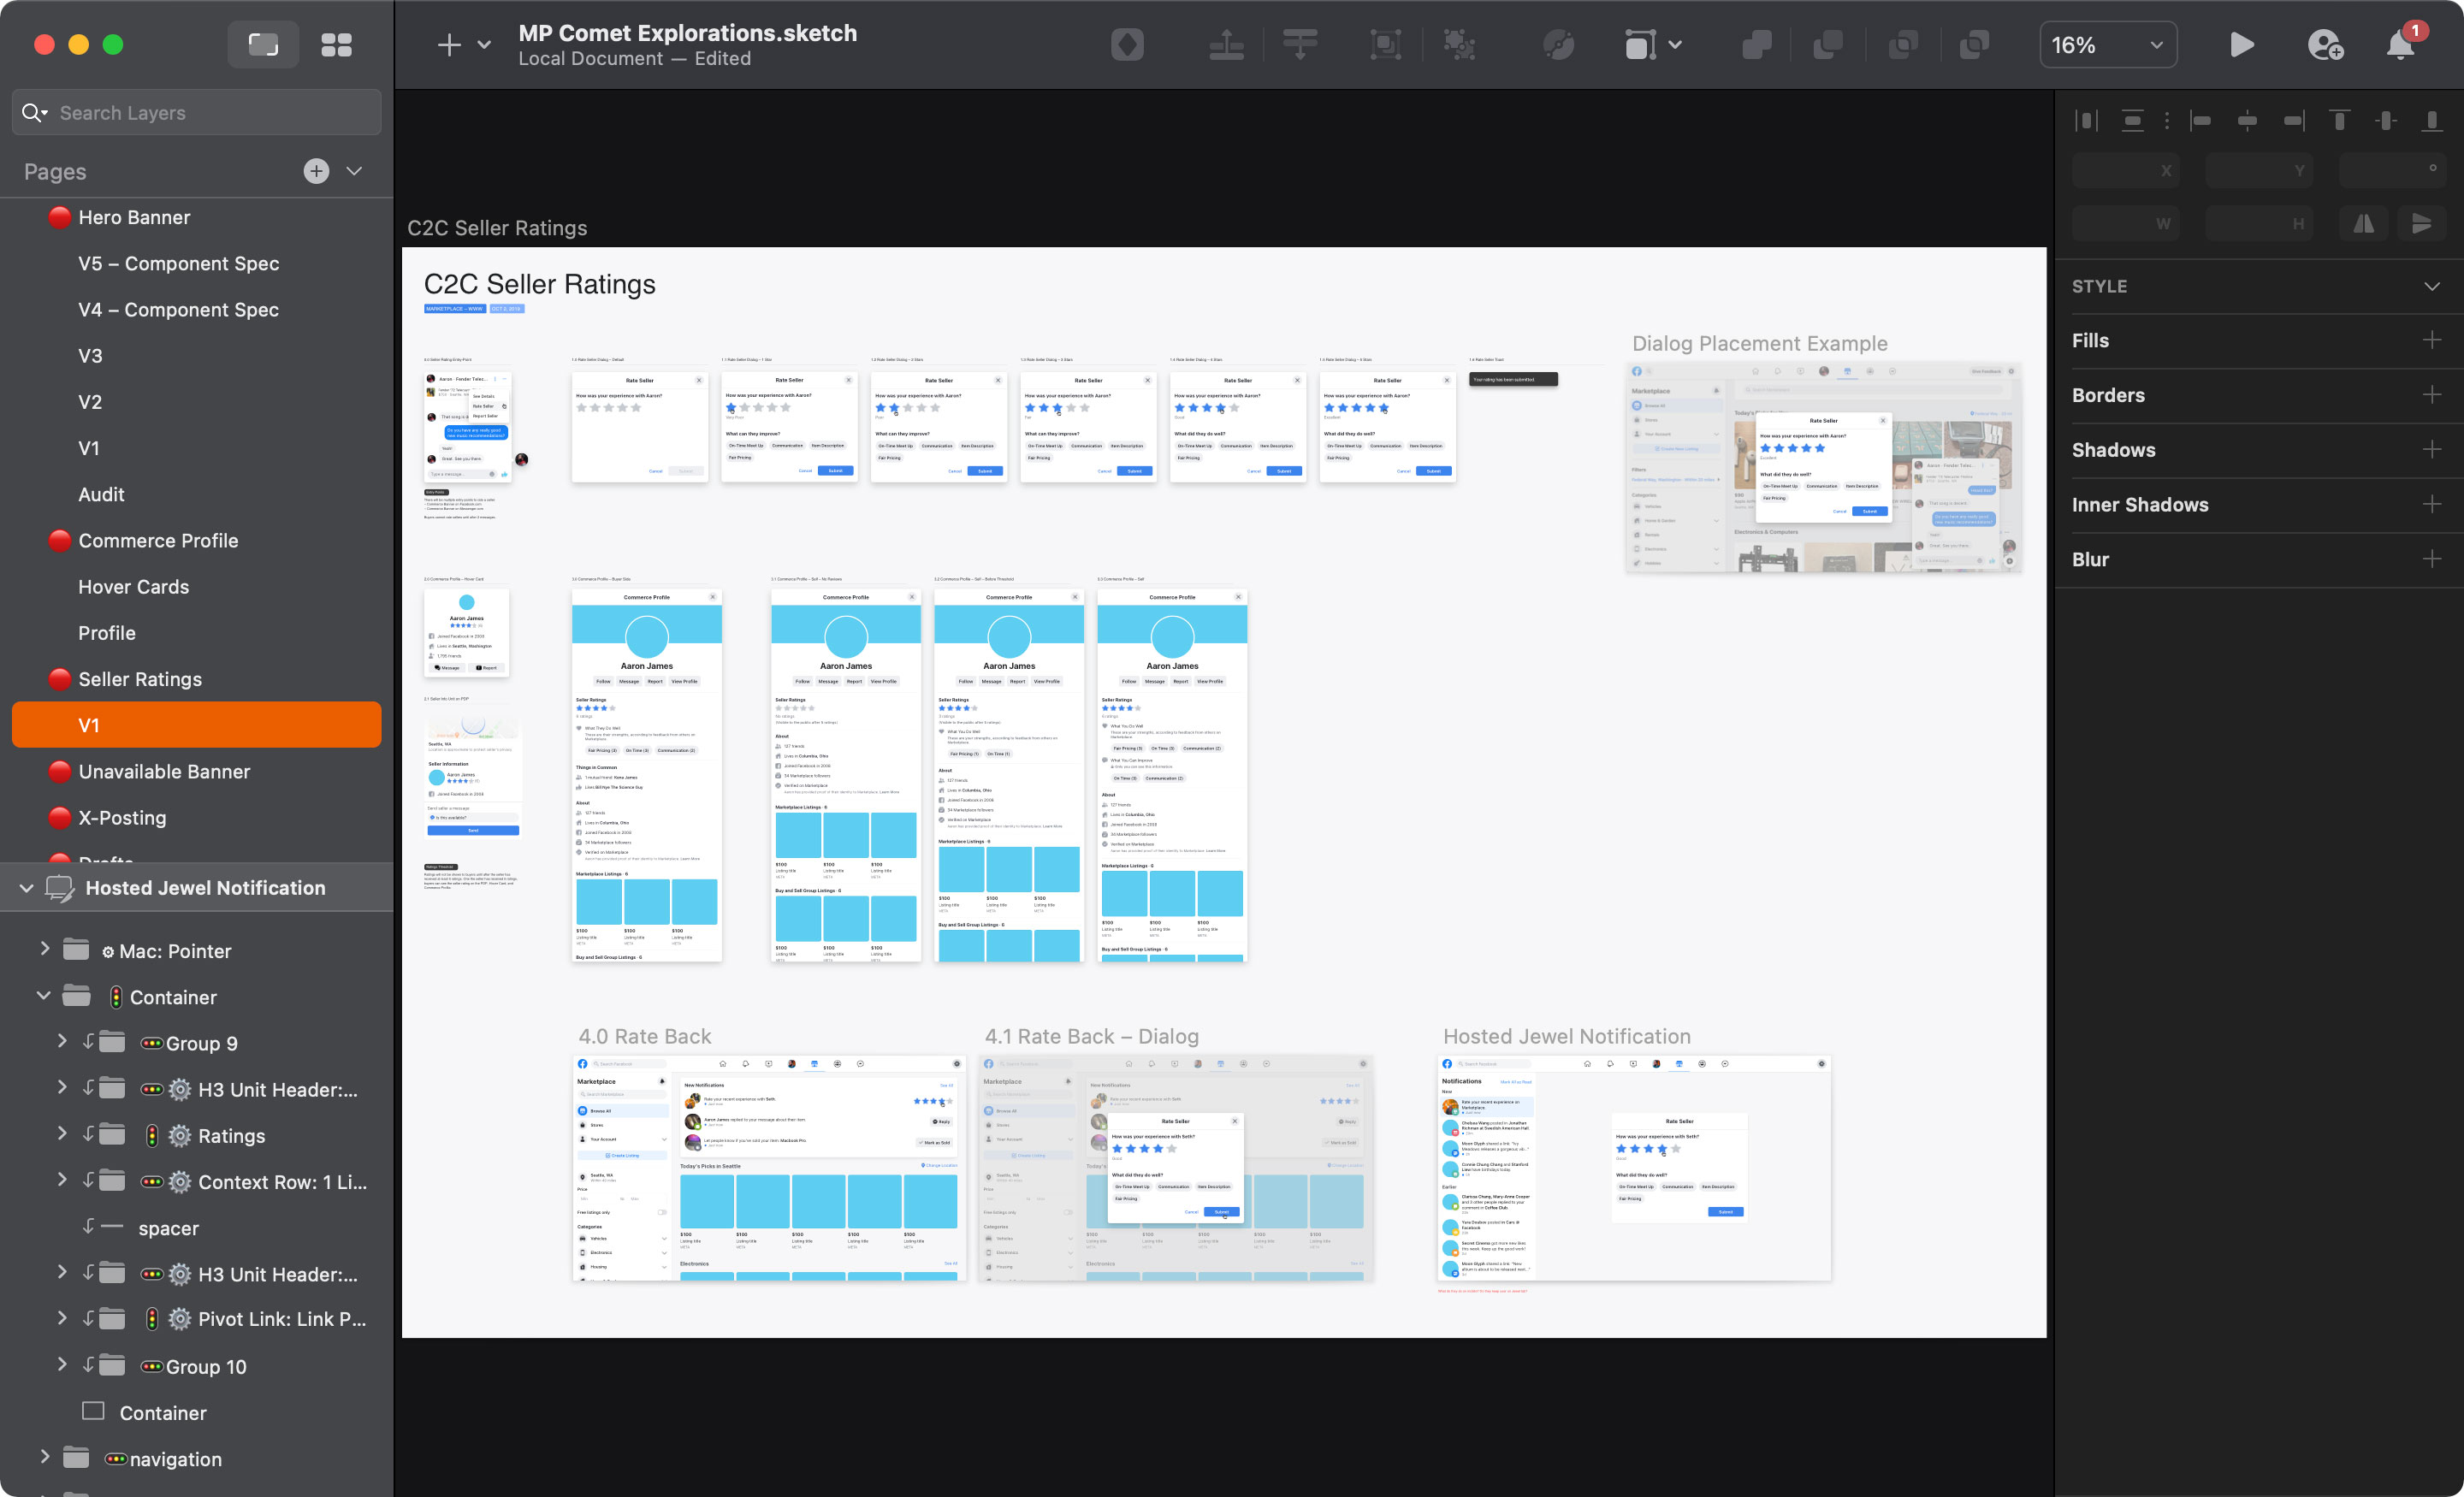Click the Union boolean operation icon
This screenshot has width=2464, height=1497.
pos(1756,45)
